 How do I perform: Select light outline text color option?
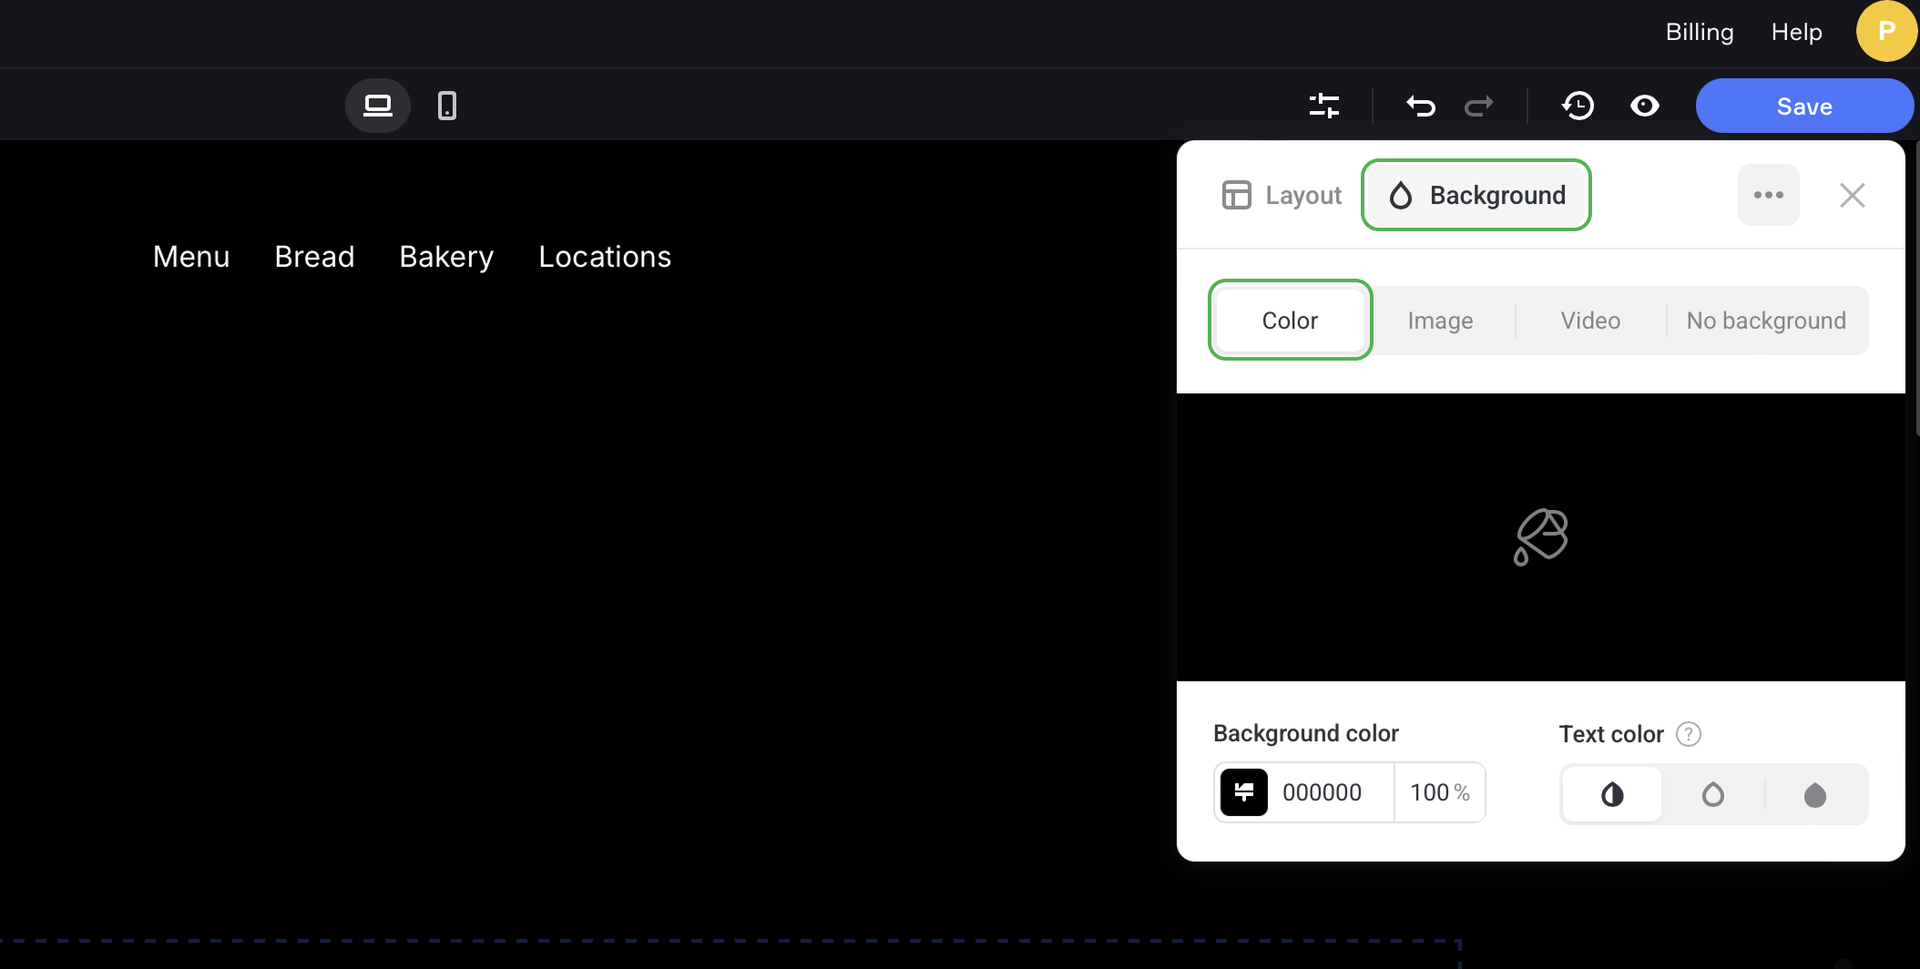click(1713, 795)
